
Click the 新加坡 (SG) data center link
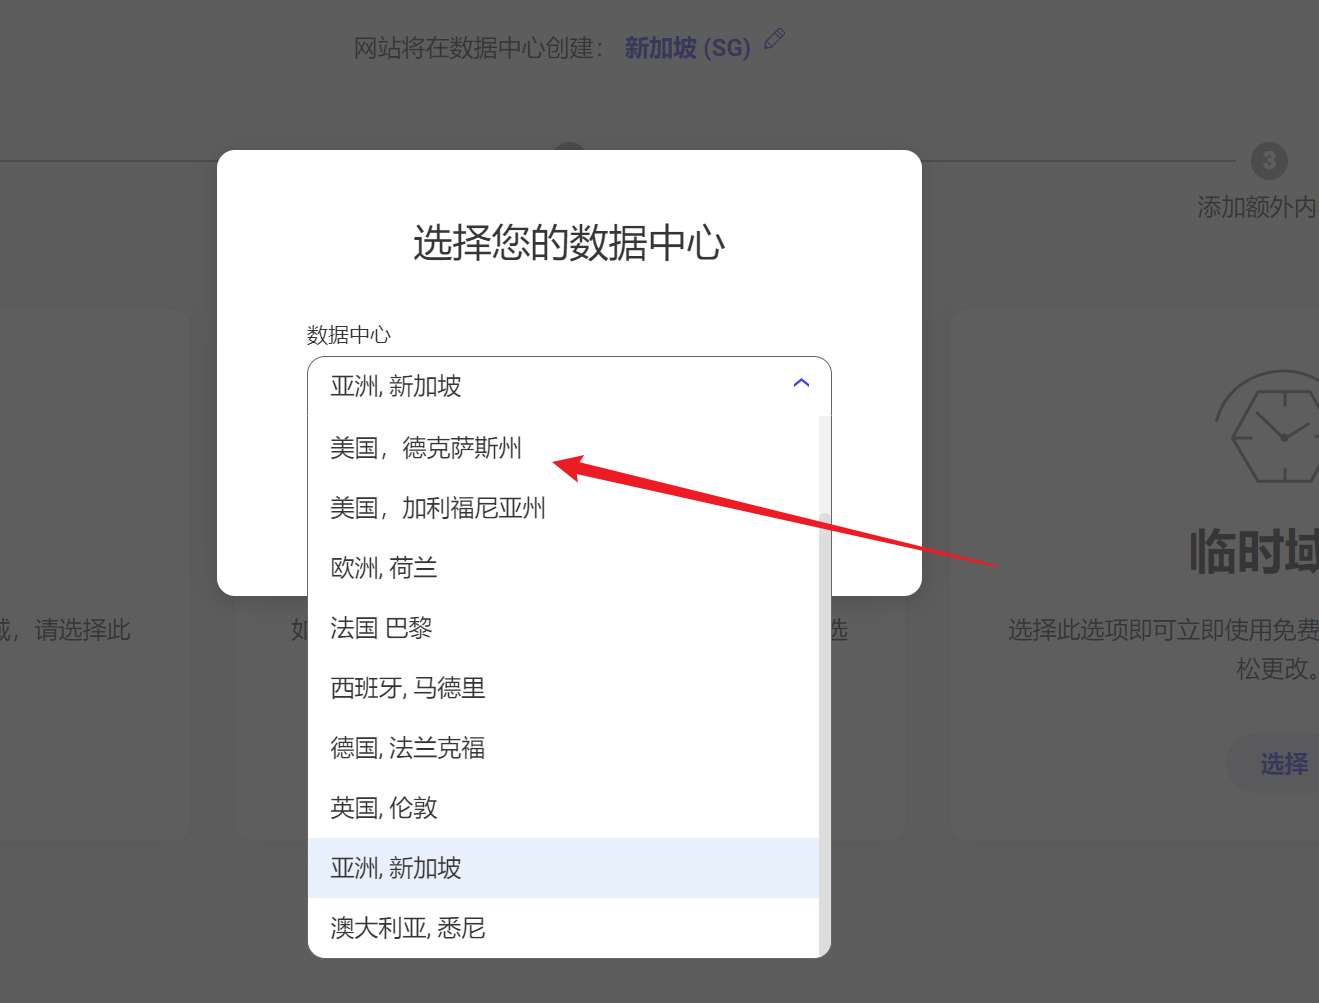coord(687,48)
